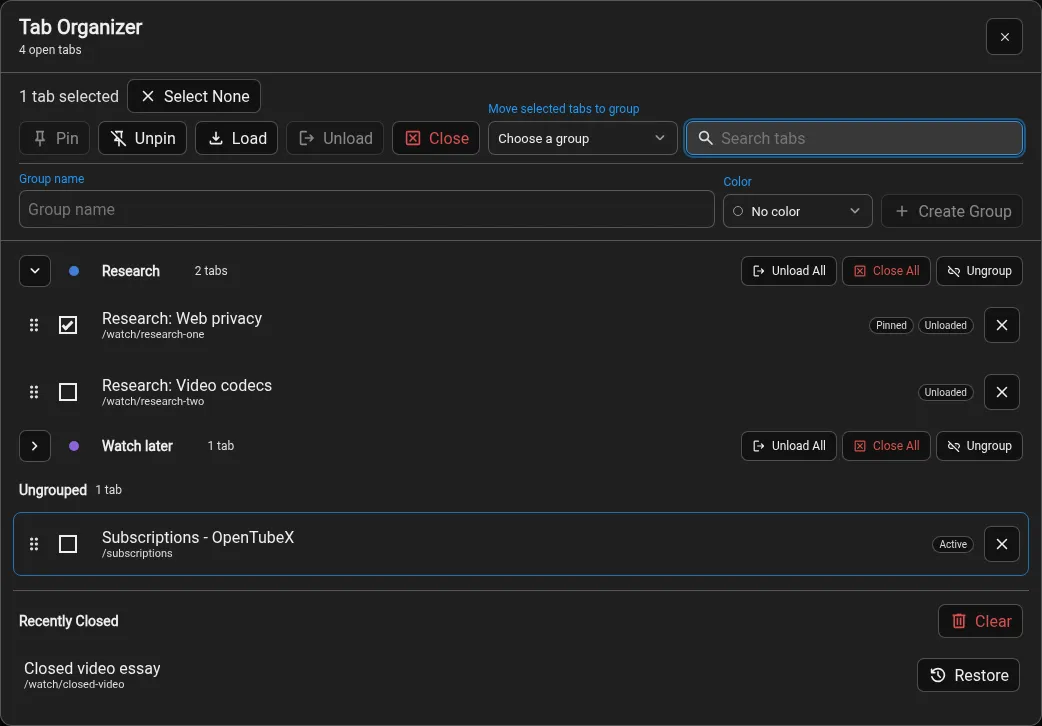Click the /watch/closed-video path
Screen dimensions: 1042x726
click(74, 684)
